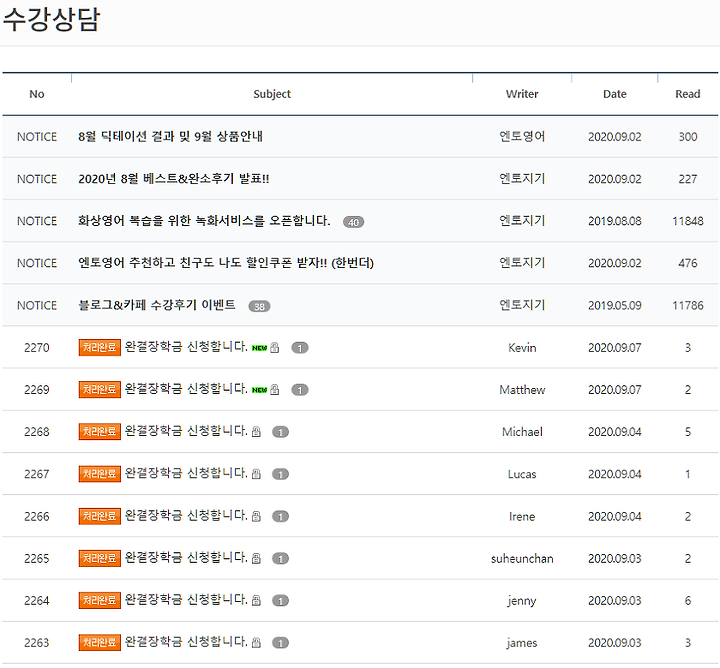The height and width of the screenshot is (668, 720).
Task: Click the lock icon in james's row
Action: [x=256, y=643]
